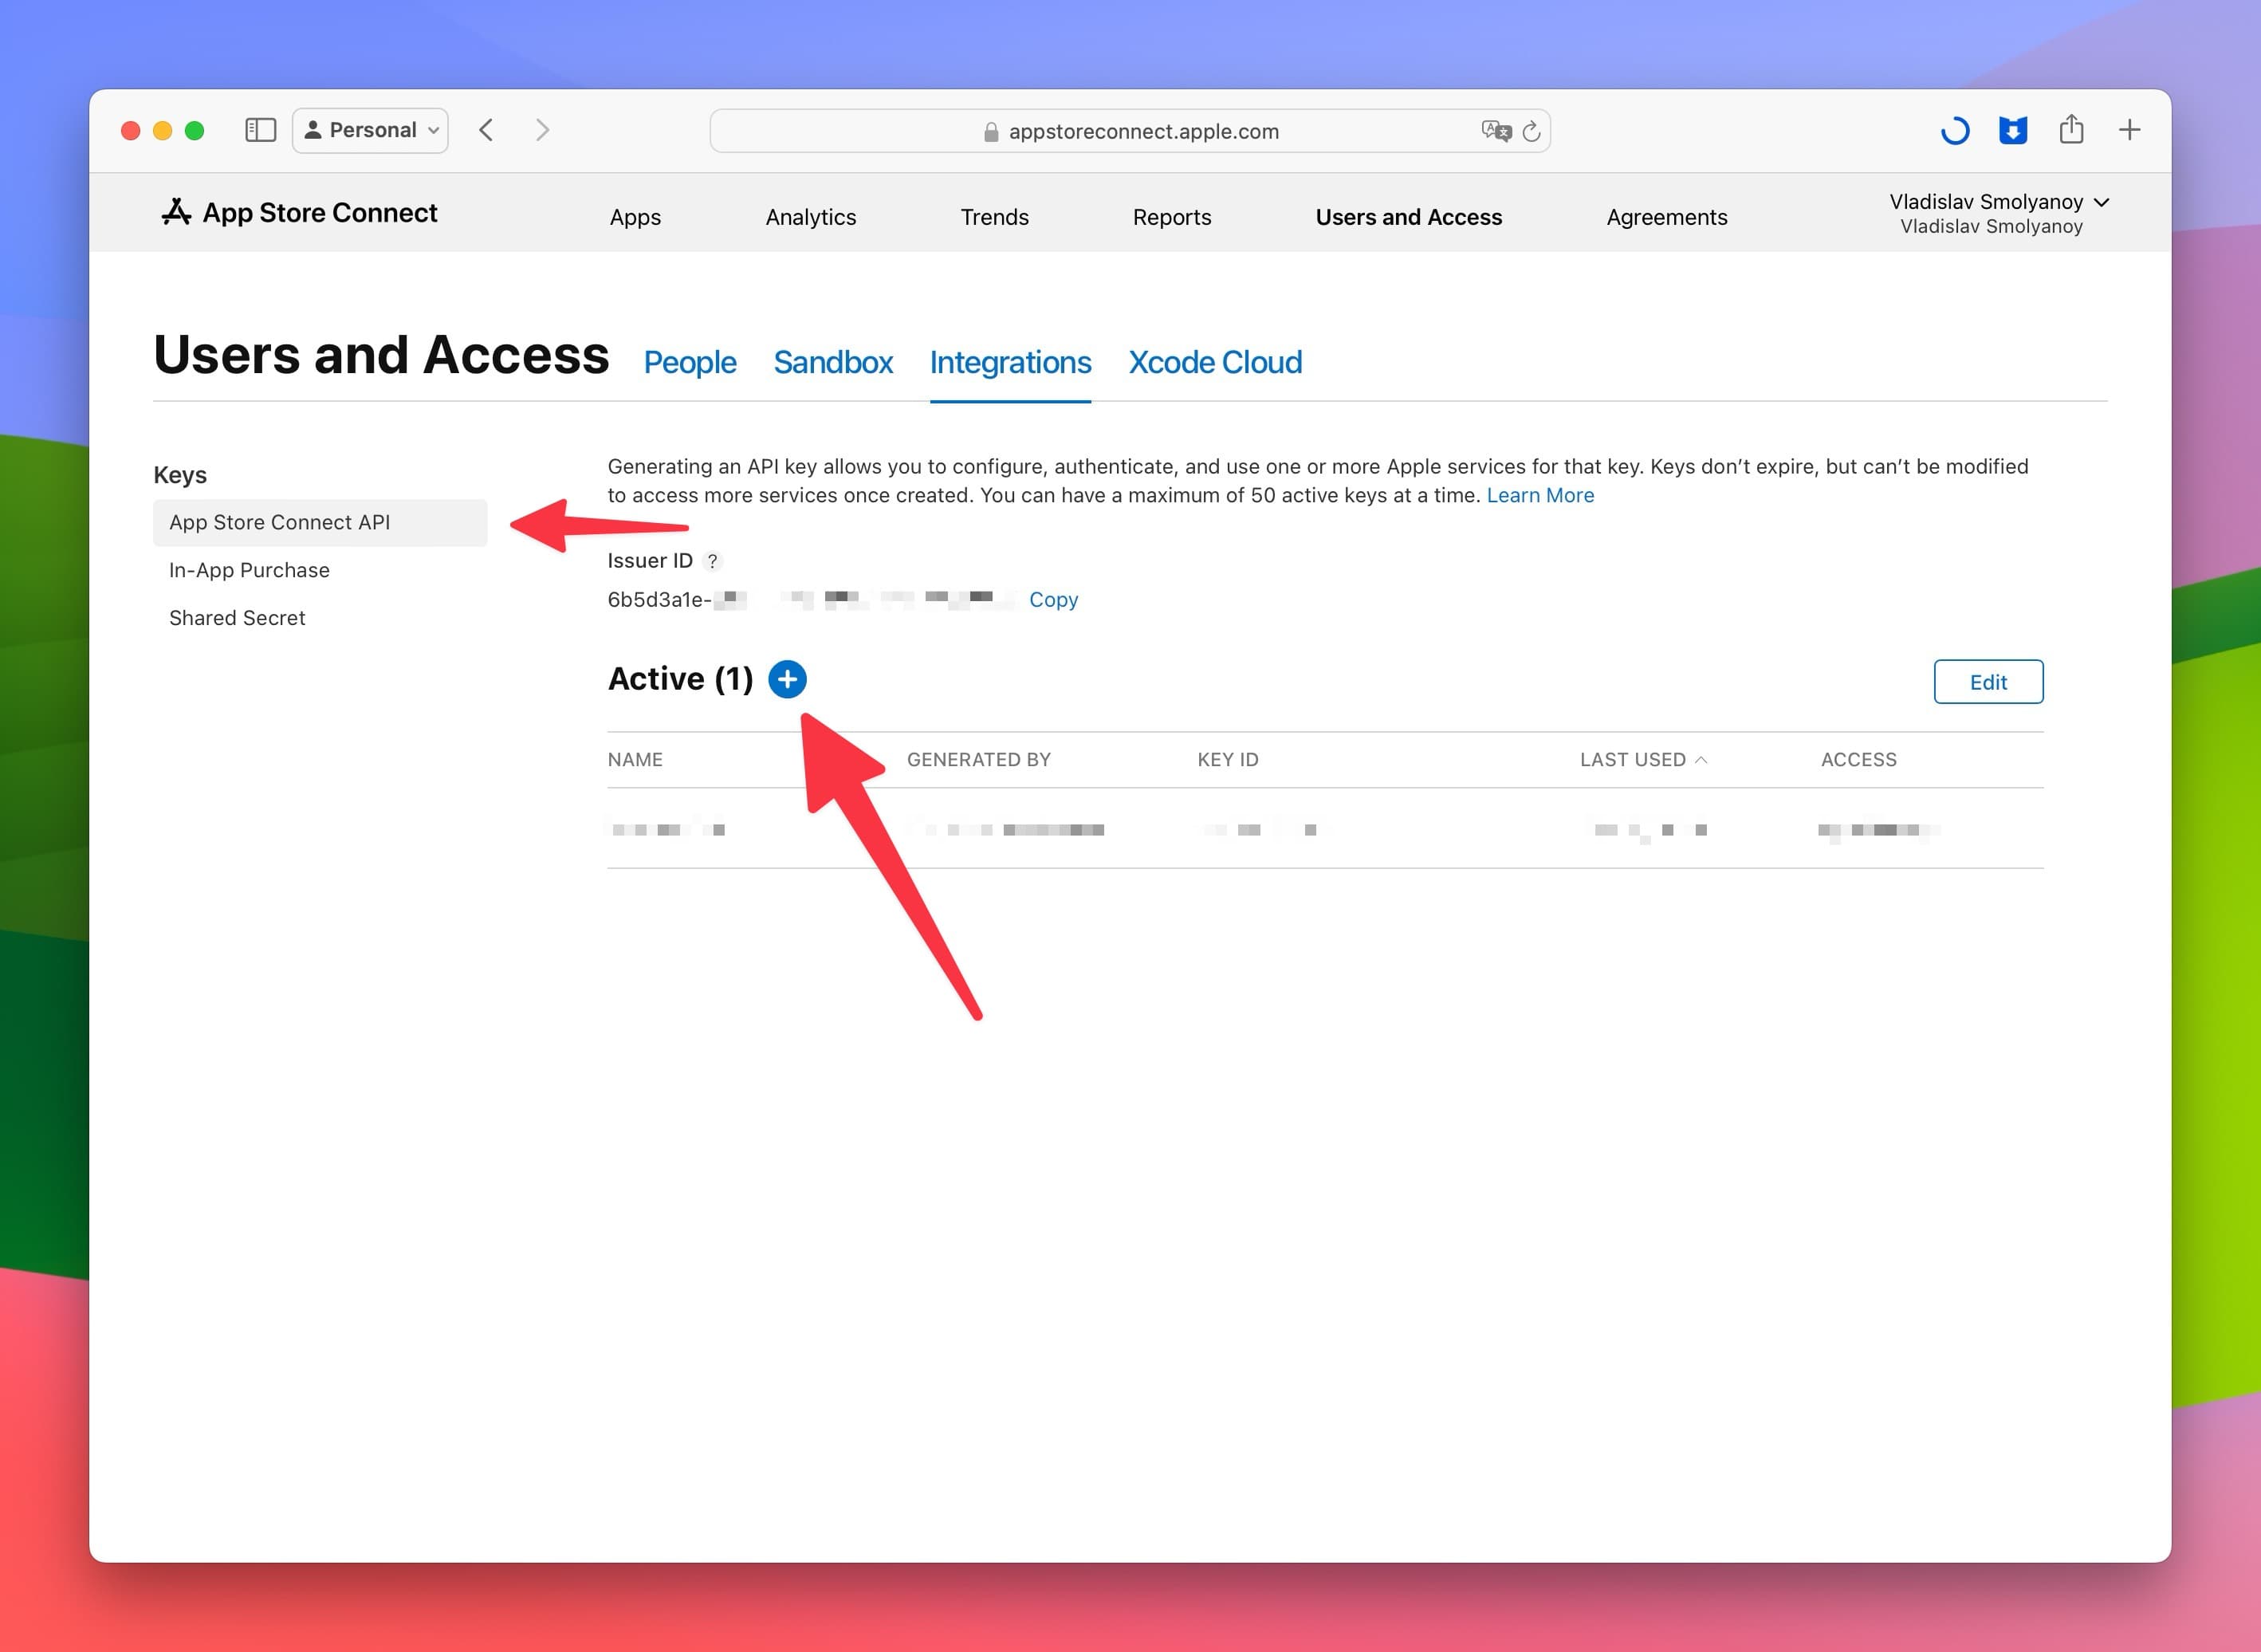Select Shared Secret in Keys sidebar

click(237, 618)
